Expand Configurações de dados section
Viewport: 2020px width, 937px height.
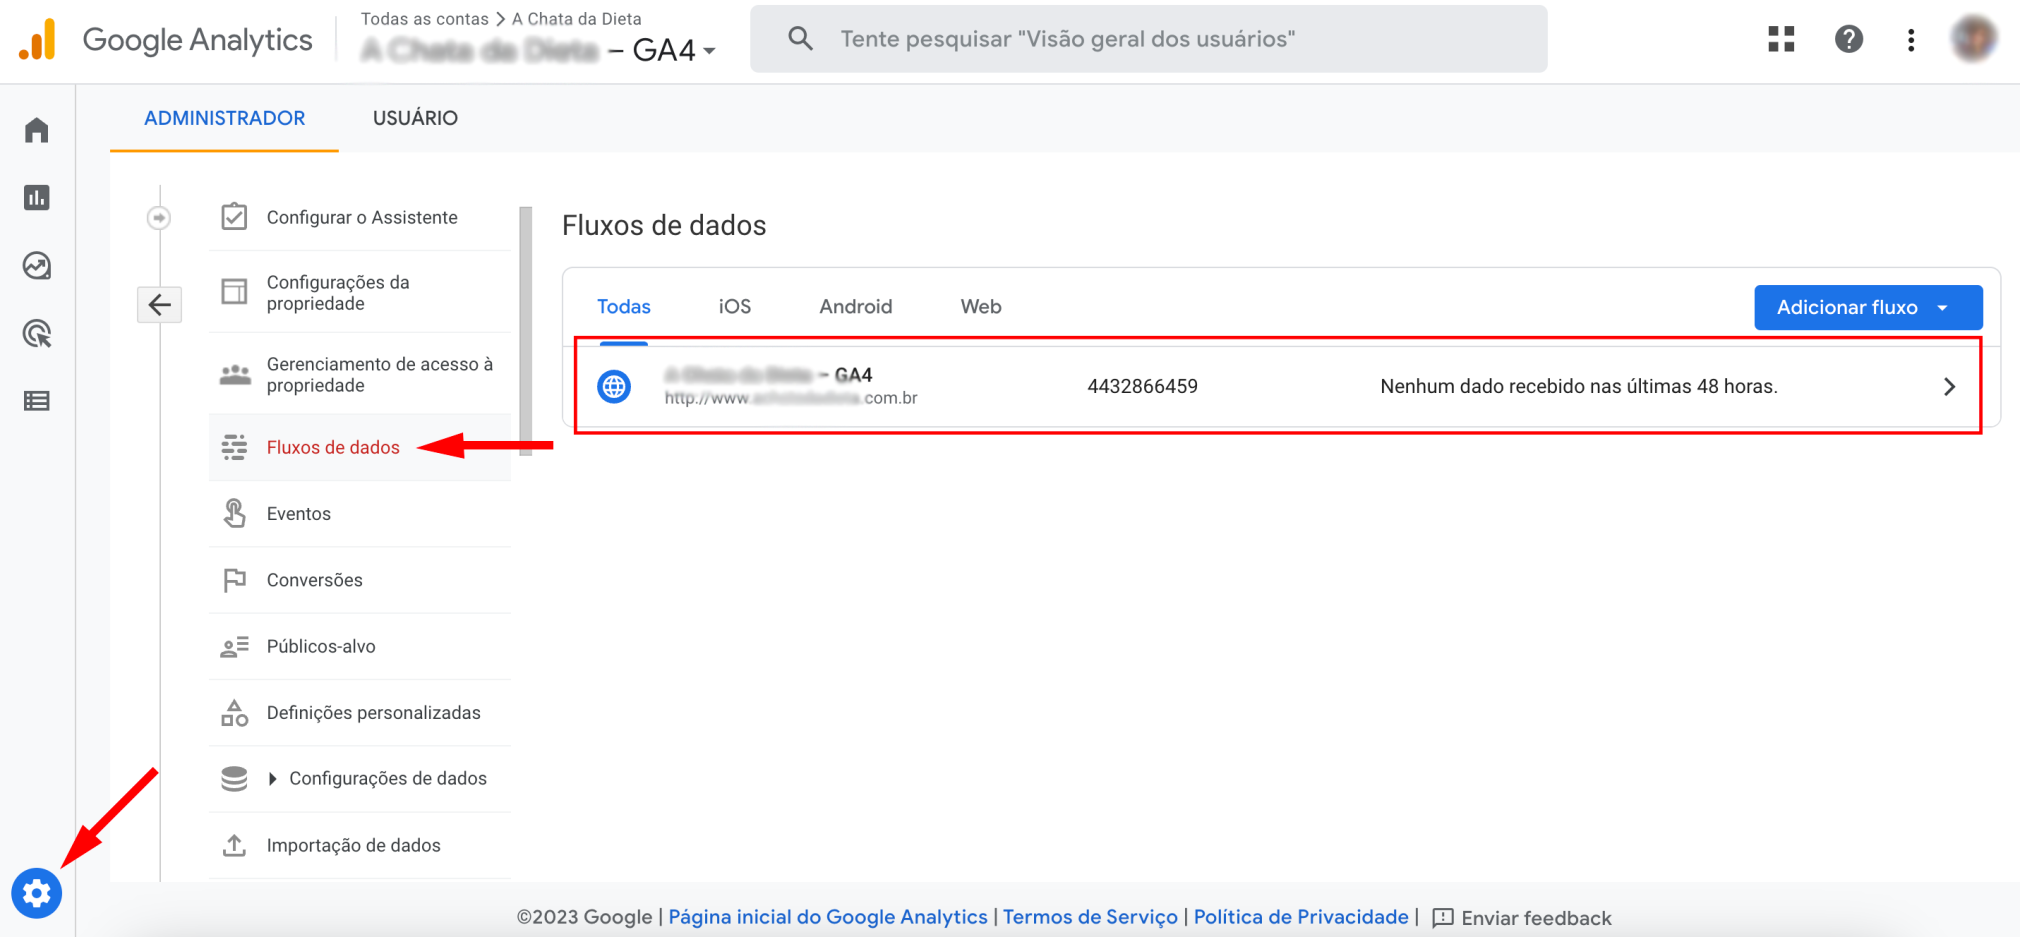(x=388, y=778)
